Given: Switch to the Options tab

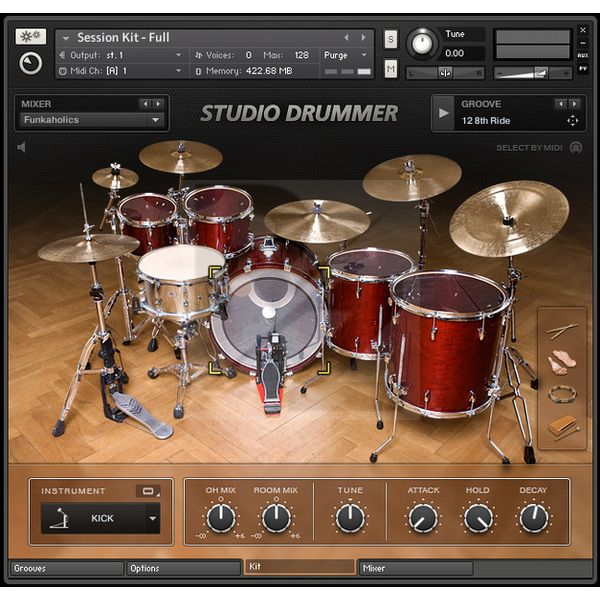Looking at the screenshot, I should [184, 568].
